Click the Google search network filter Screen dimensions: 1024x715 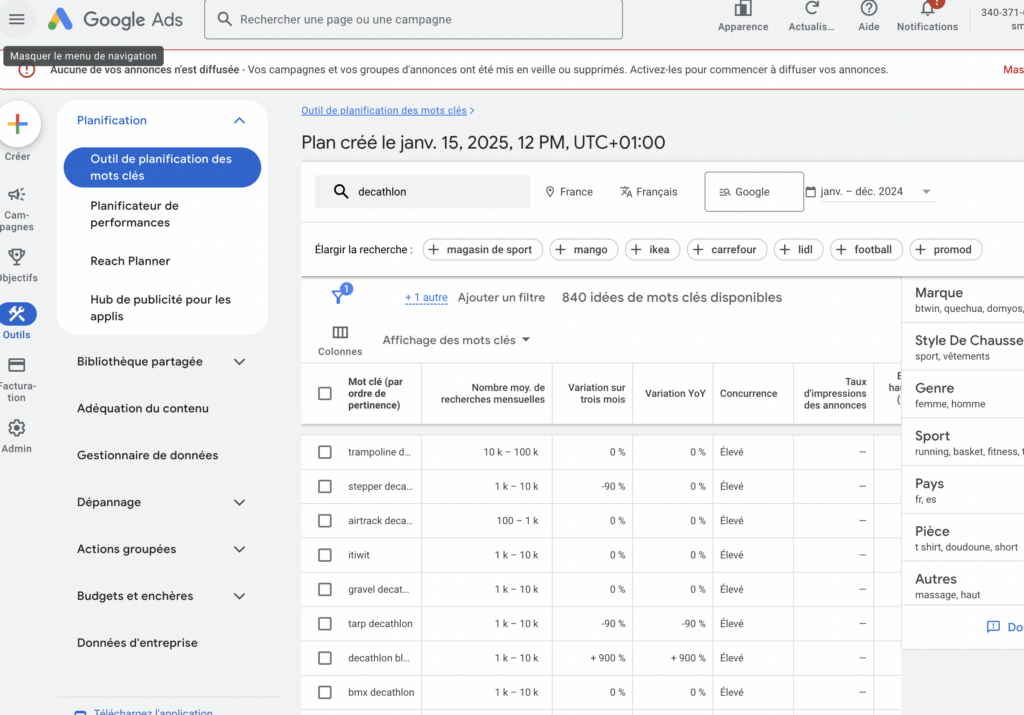point(754,192)
